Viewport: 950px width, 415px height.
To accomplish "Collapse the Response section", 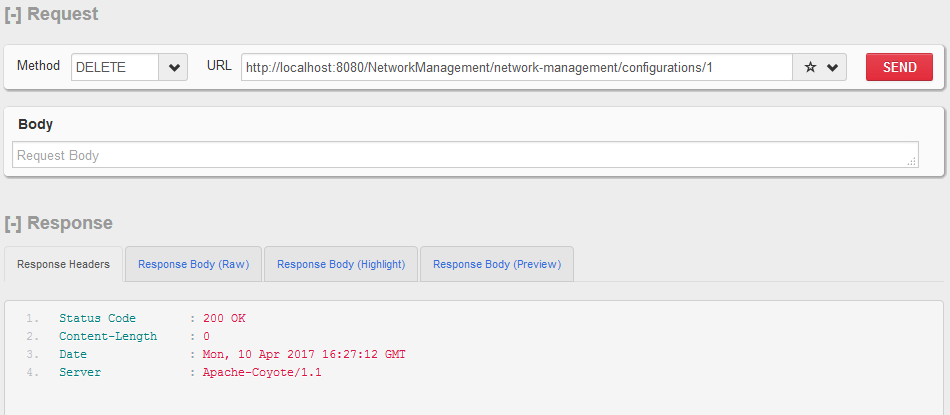I will click(x=13, y=223).
